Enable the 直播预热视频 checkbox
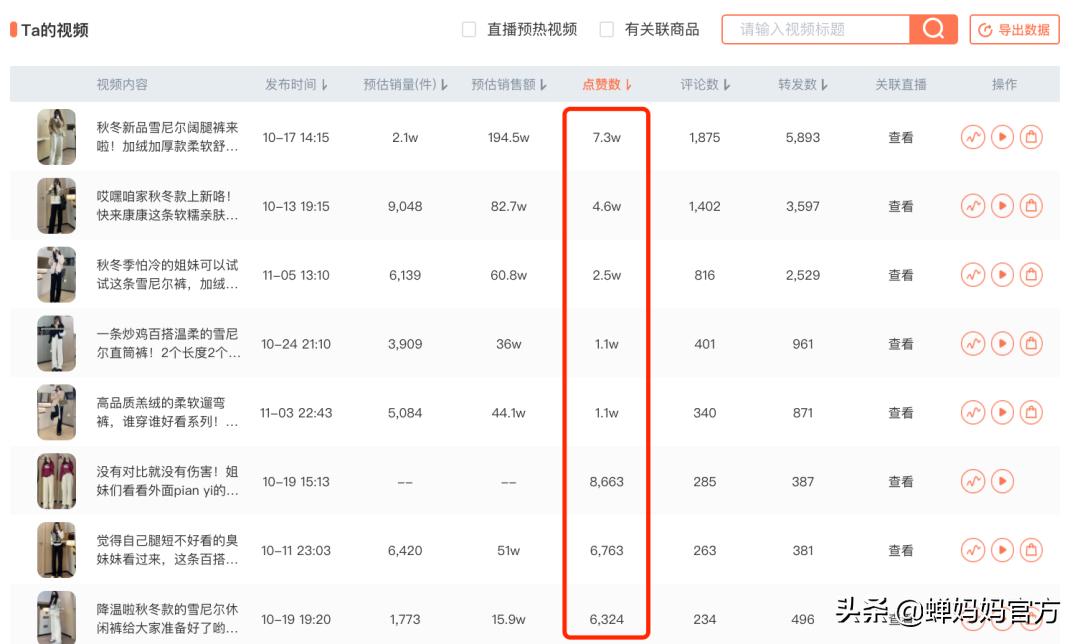1080x644 pixels. tap(467, 29)
